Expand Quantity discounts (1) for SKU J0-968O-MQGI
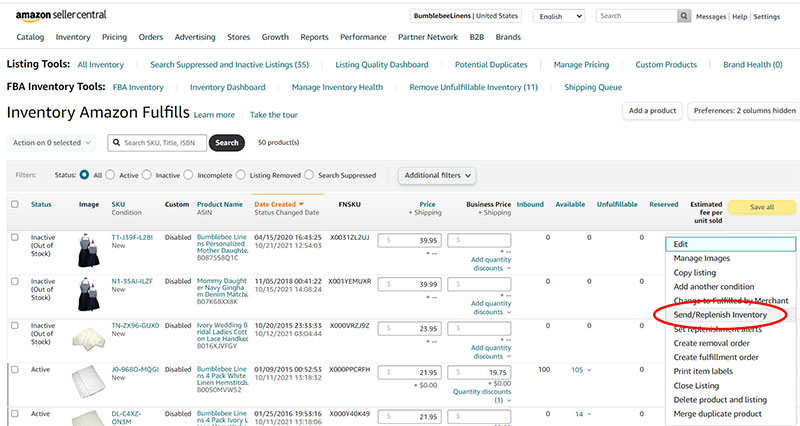This screenshot has height=426, width=800. pos(482,396)
